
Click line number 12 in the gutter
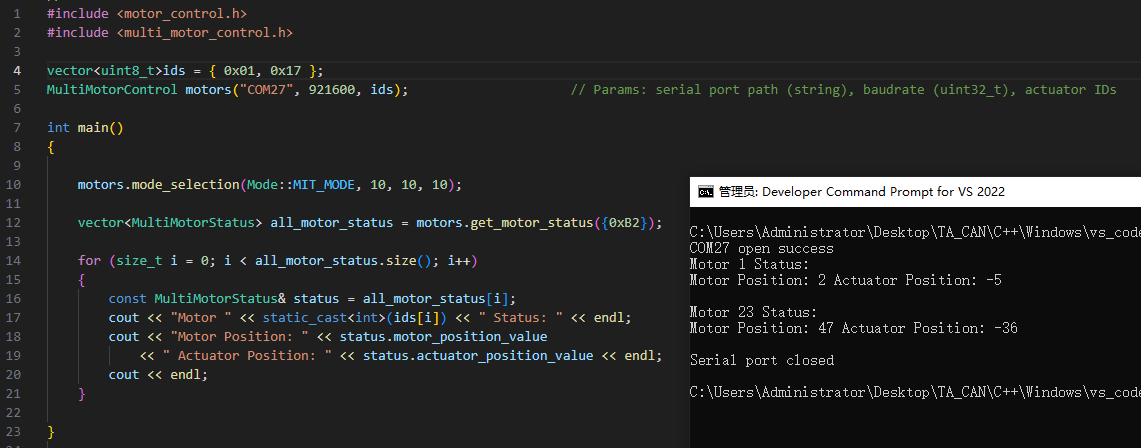tap(13, 223)
